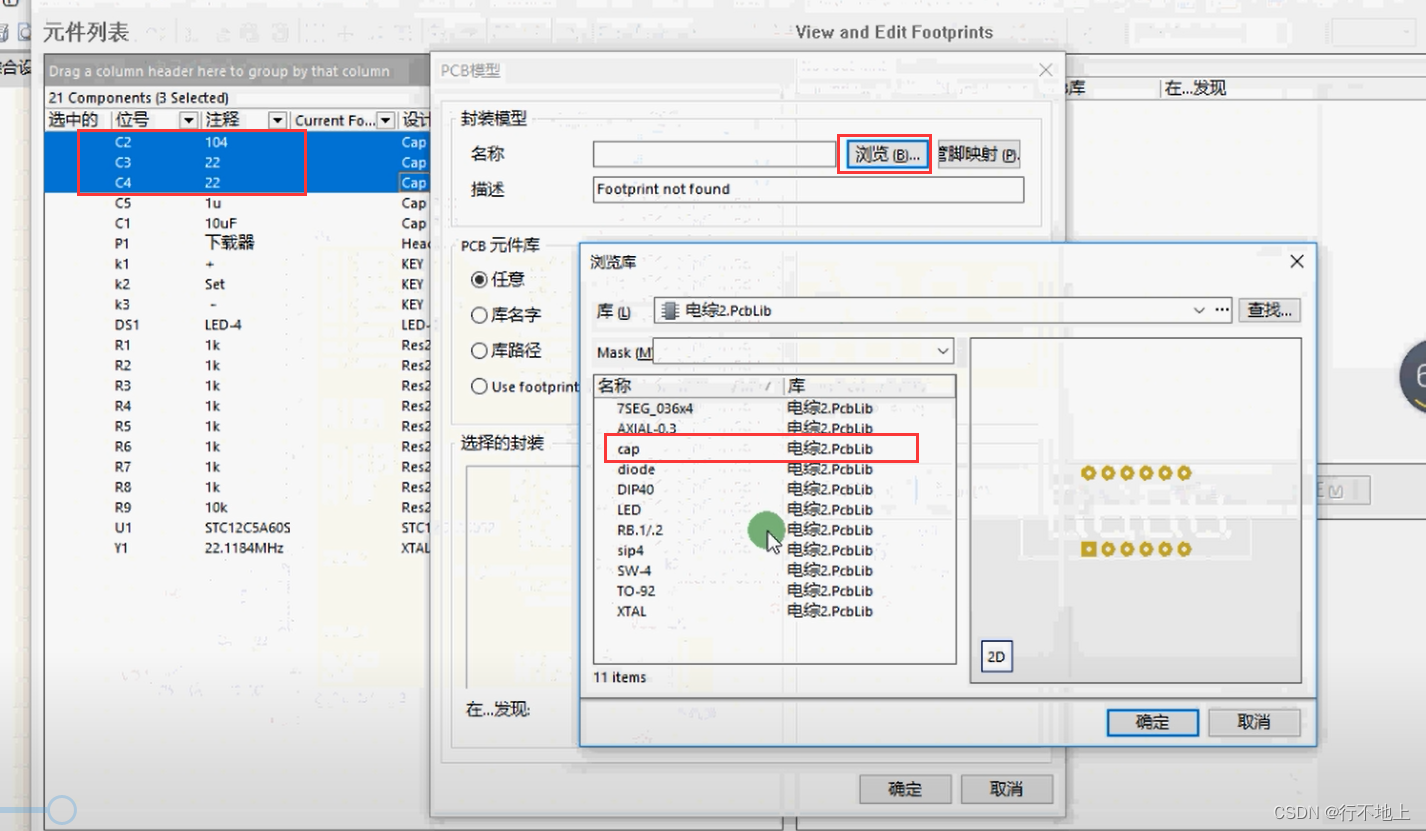The image size is (1426, 831).
Task: Open the 位号 column filter dropdown
Action: [x=188, y=120]
